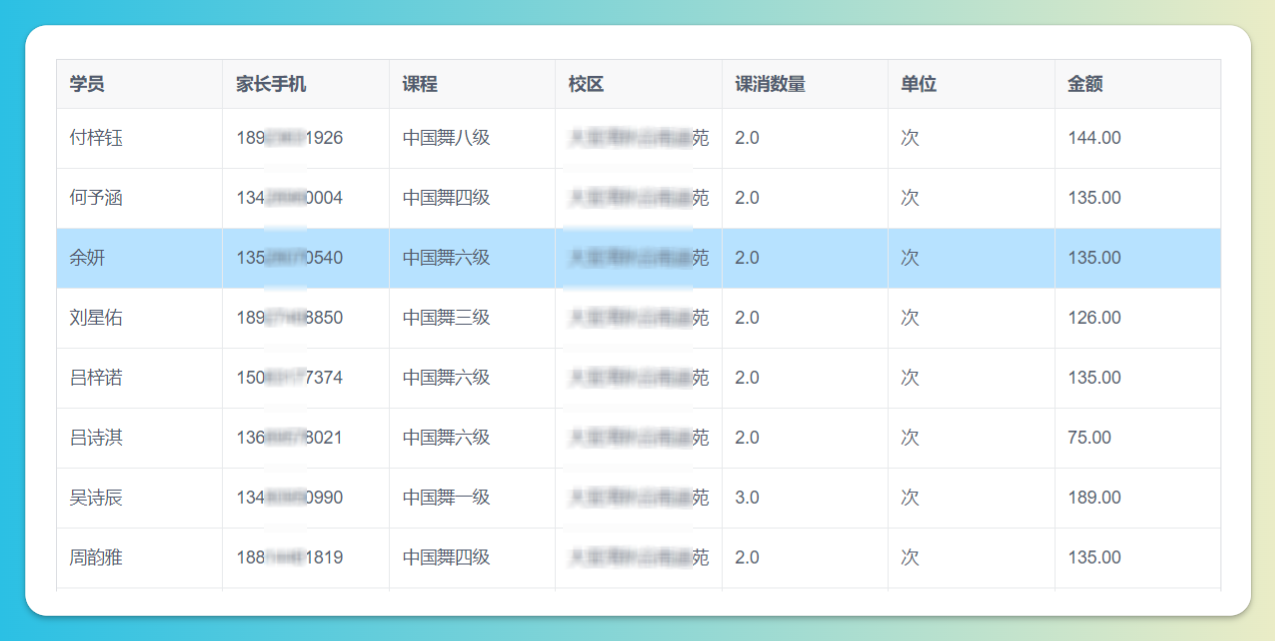Click unit 次 in 余妍's row

910,258
